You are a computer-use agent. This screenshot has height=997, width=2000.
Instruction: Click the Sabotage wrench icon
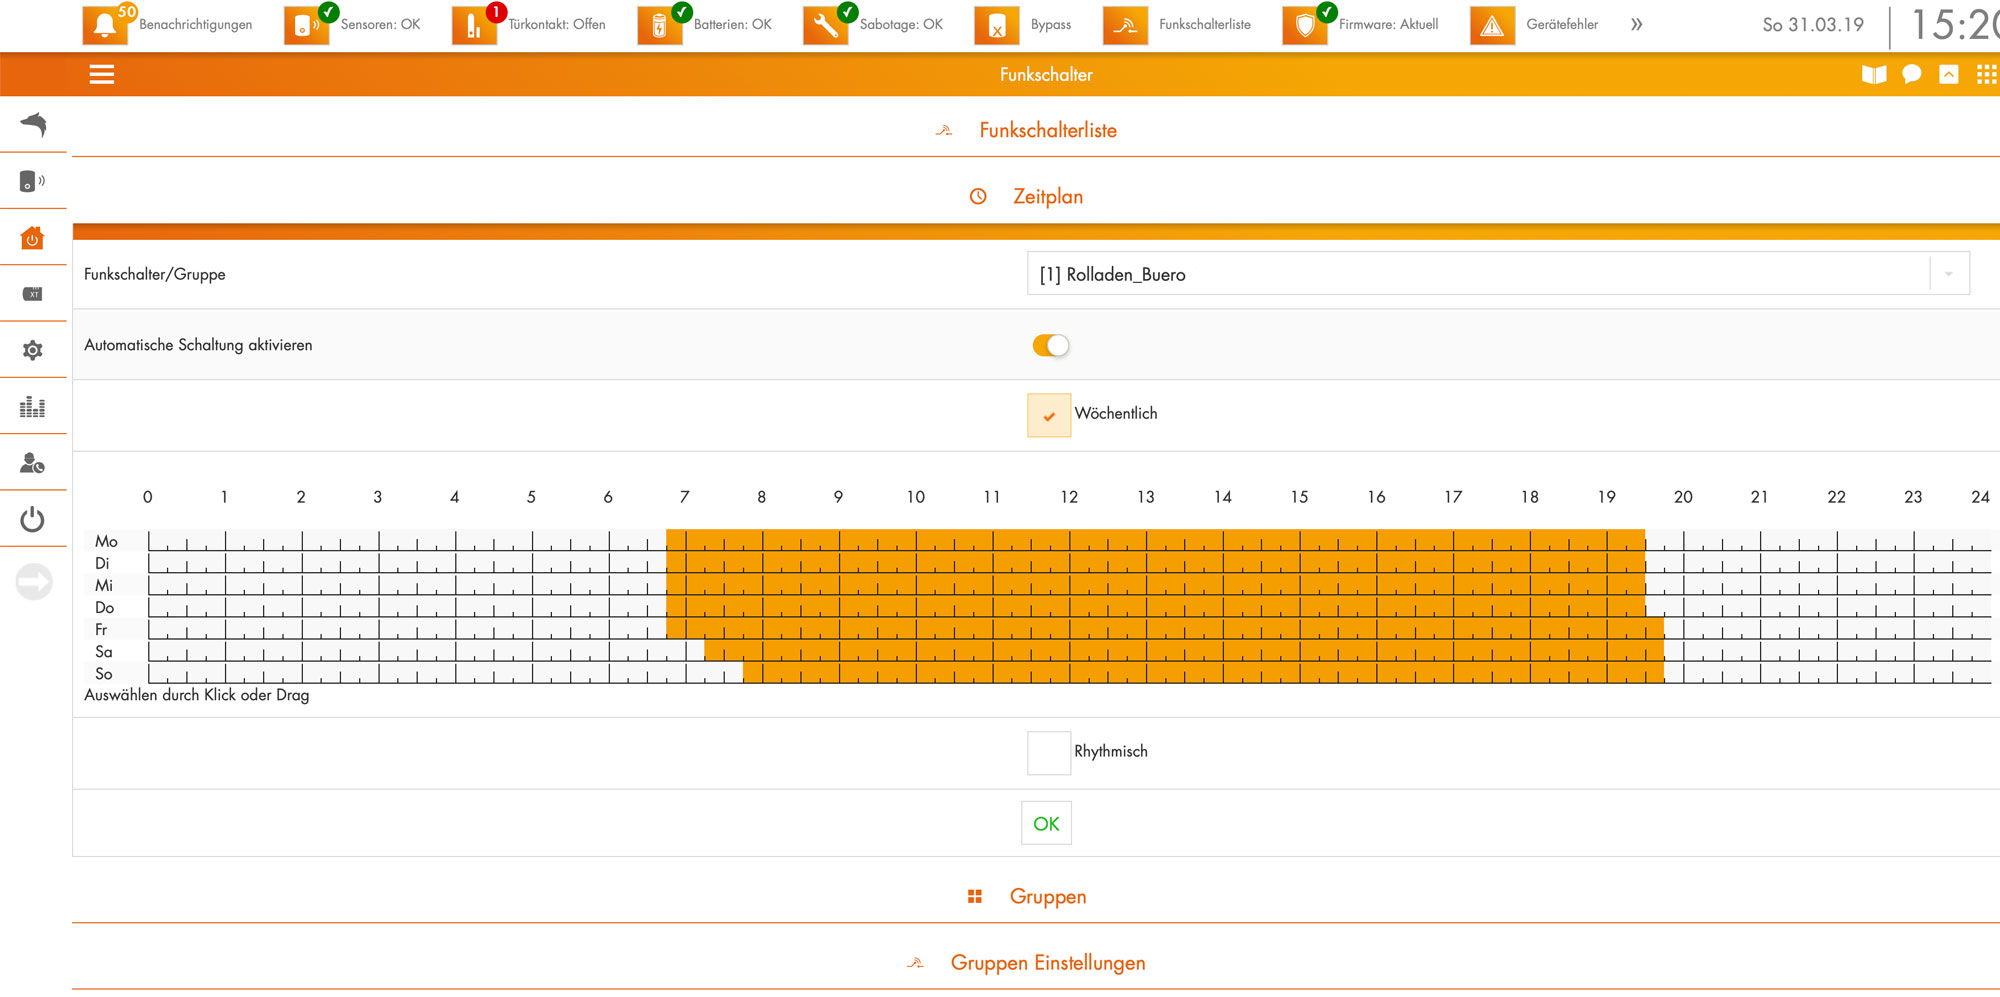click(x=825, y=25)
